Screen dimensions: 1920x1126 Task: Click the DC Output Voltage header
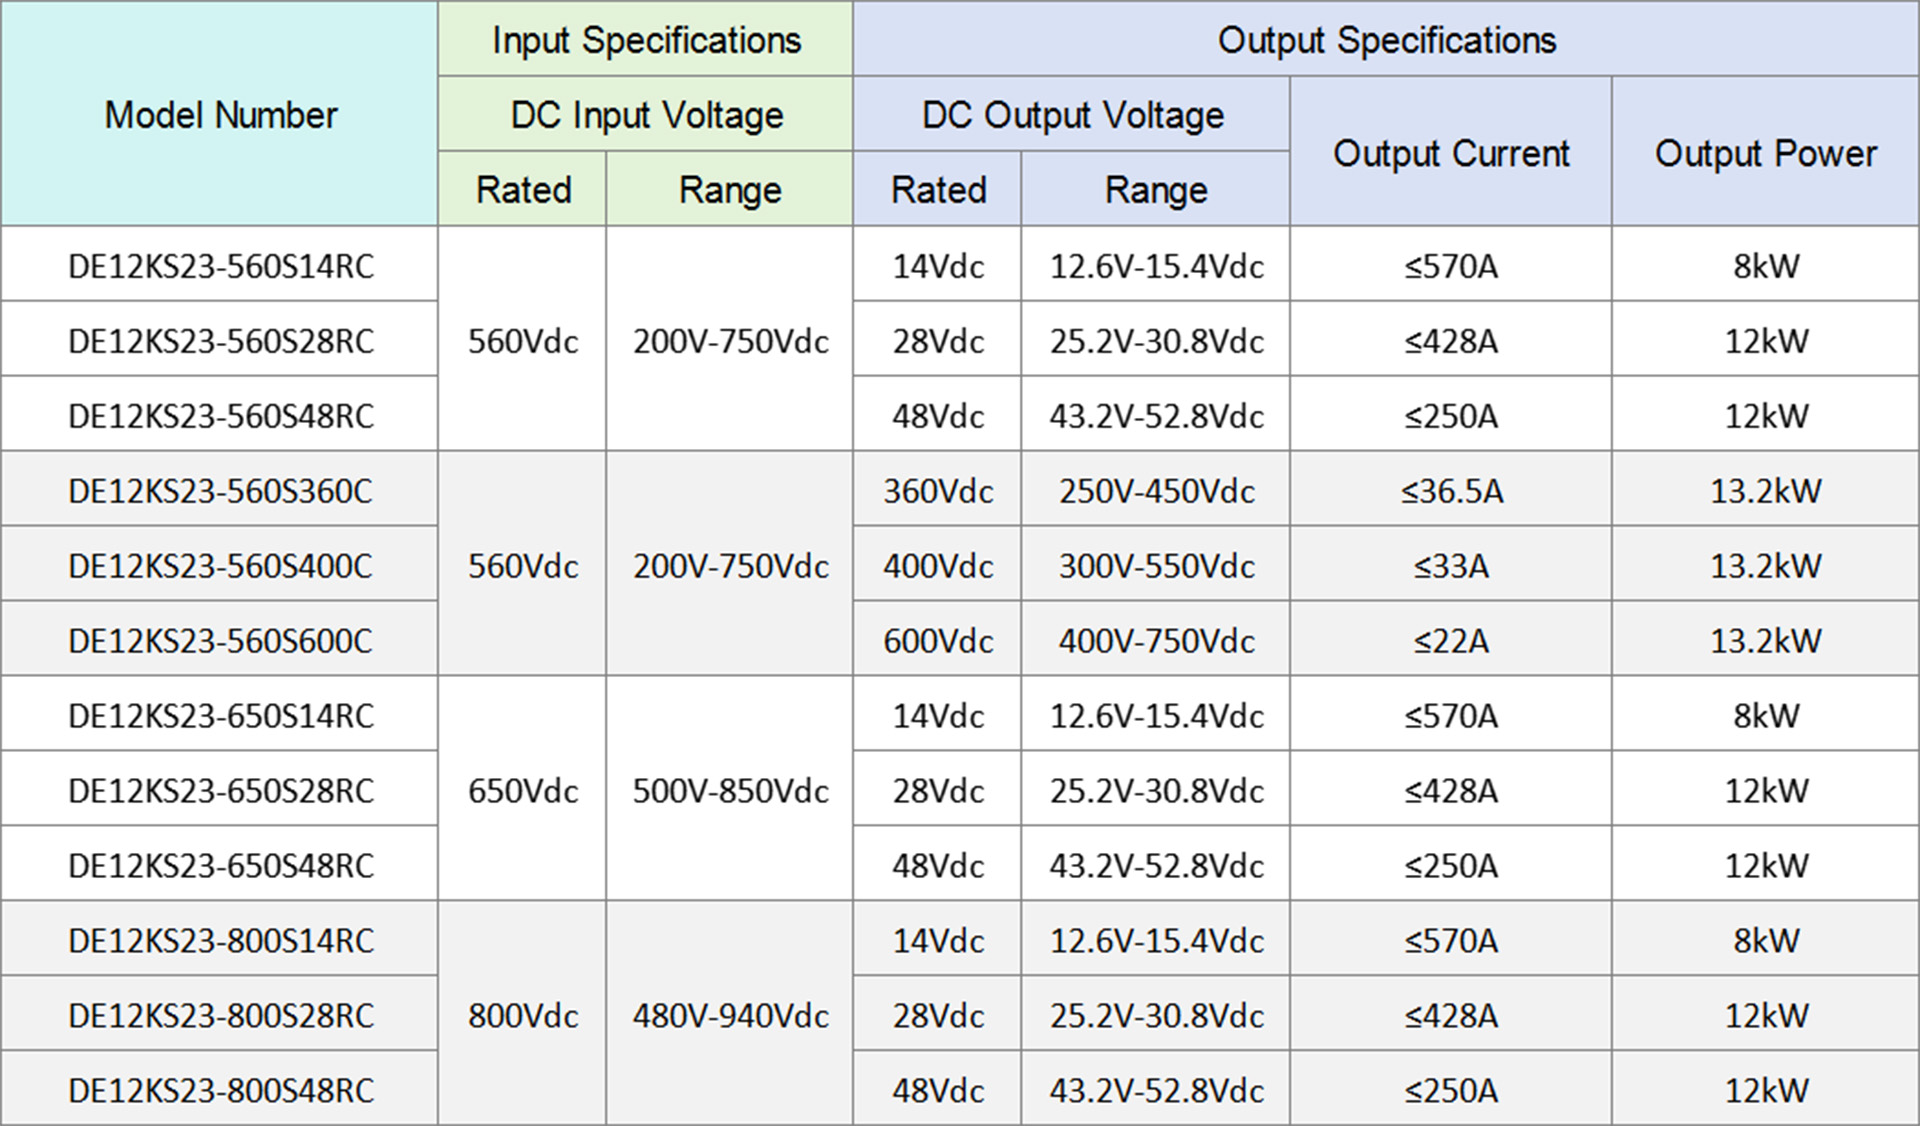1072,115
